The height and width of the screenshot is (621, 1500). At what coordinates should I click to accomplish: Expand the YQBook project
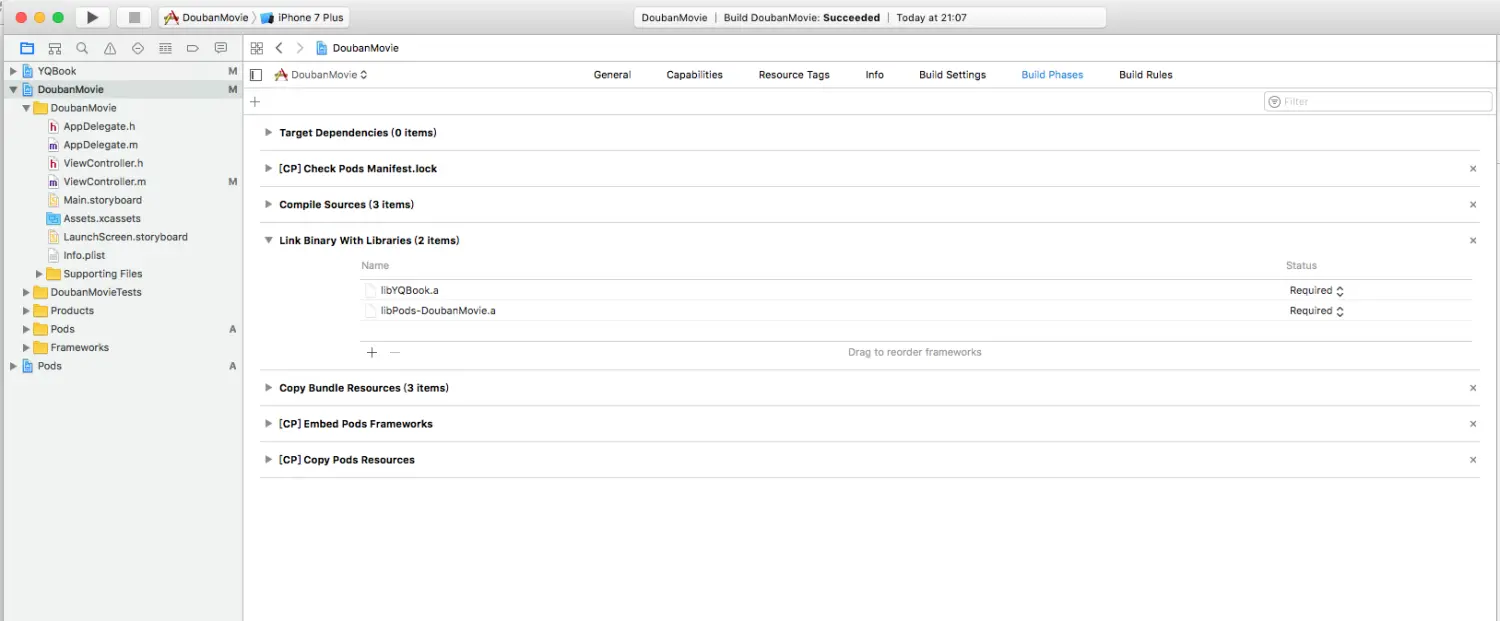13,71
